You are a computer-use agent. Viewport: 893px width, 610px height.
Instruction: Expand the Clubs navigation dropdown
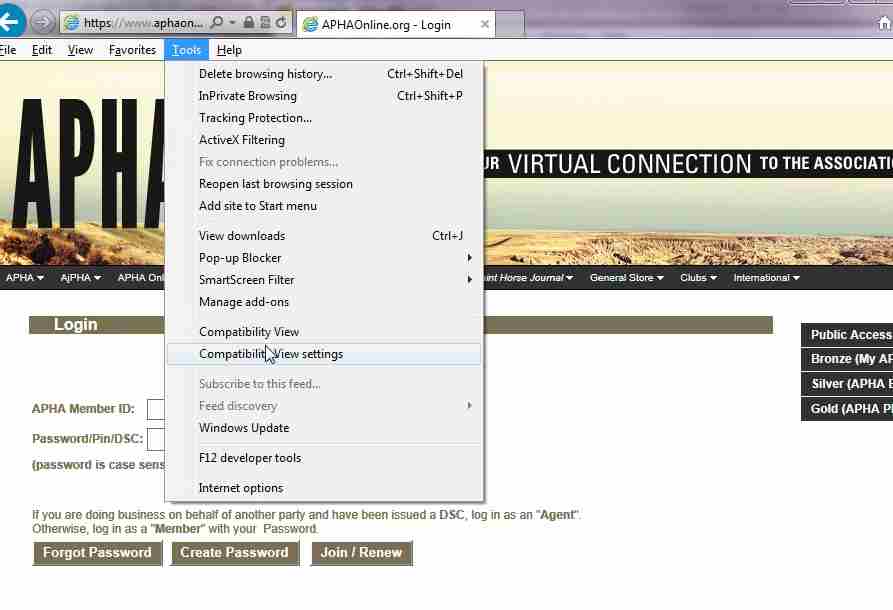tap(698, 277)
